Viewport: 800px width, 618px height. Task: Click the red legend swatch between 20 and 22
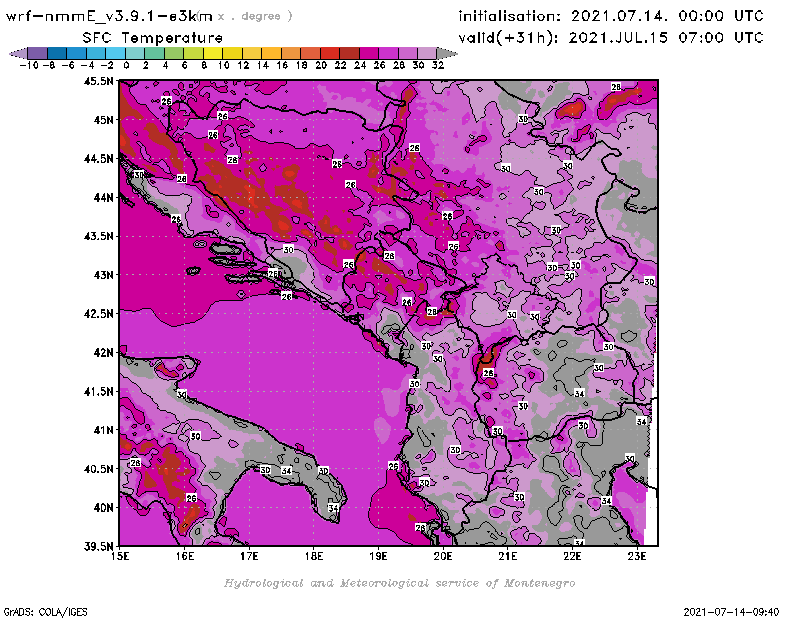[330, 53]
